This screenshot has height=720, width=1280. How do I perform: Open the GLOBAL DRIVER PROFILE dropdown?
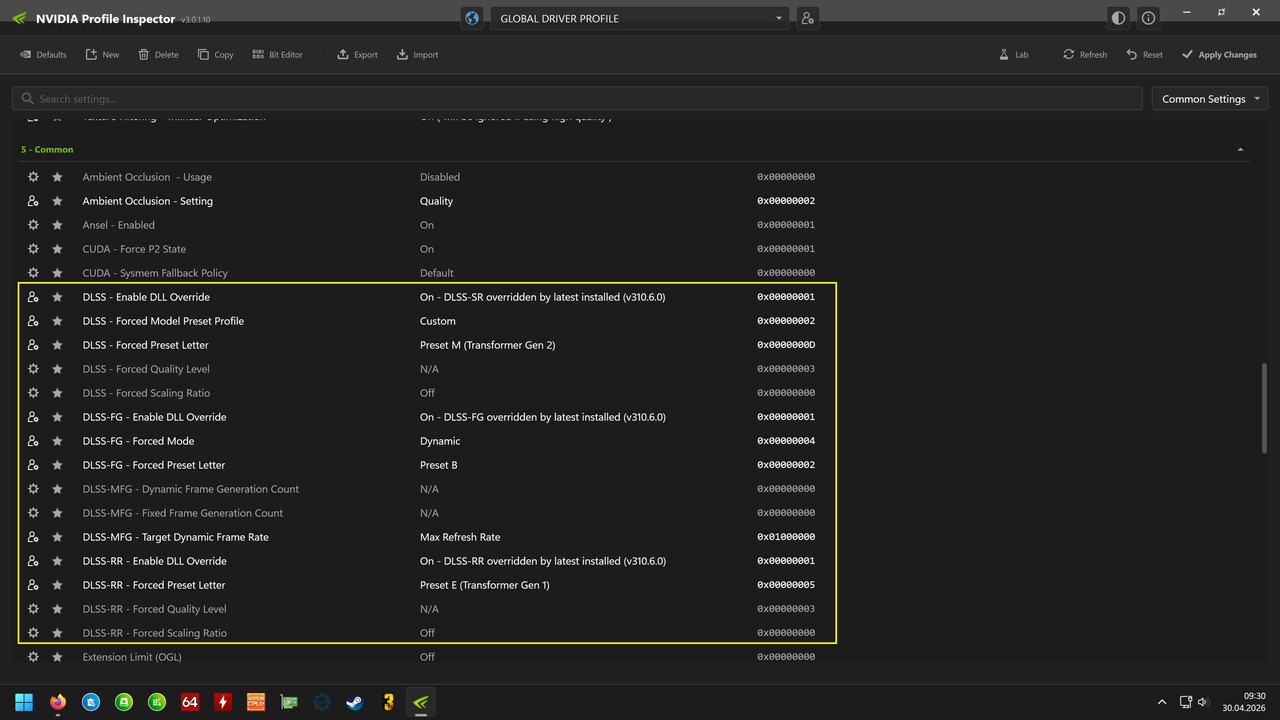point(640,18)
